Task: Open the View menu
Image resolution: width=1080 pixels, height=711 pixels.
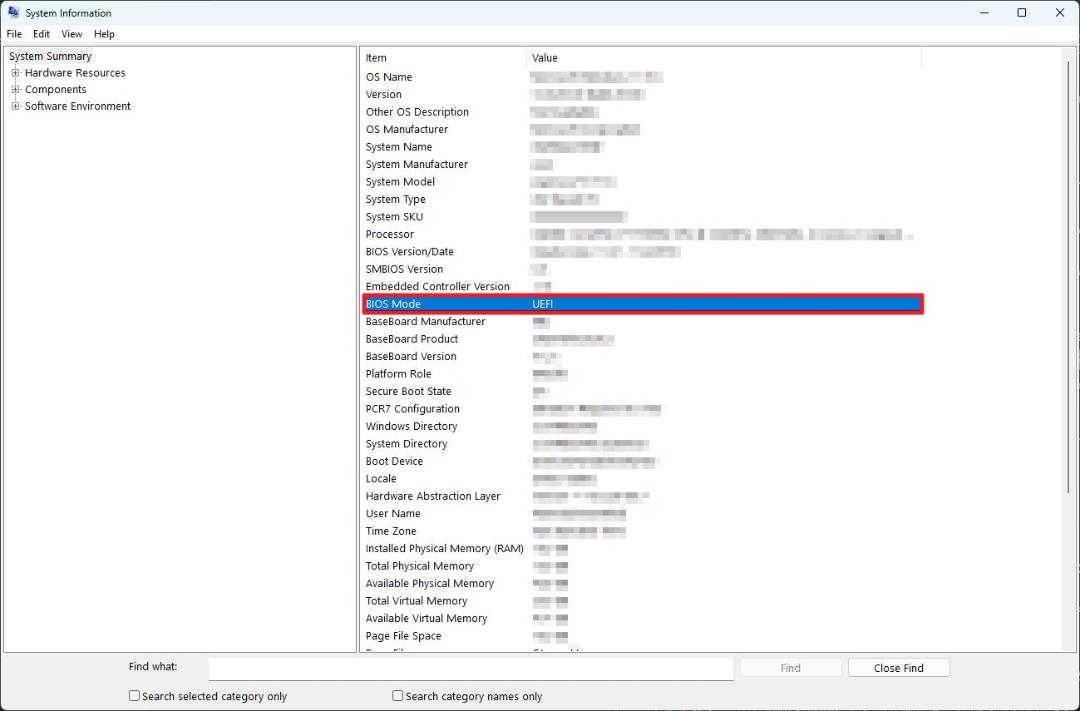Action: point(72,34)
